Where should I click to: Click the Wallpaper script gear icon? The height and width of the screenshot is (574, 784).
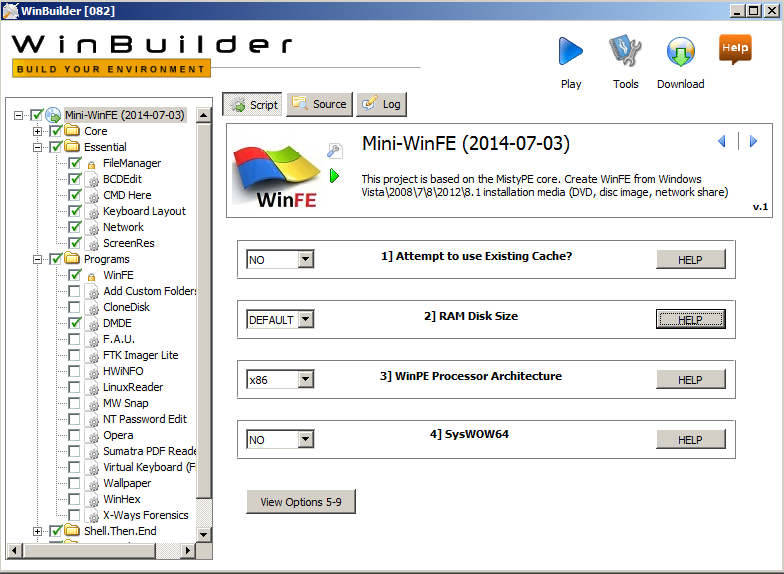point(92,484)
